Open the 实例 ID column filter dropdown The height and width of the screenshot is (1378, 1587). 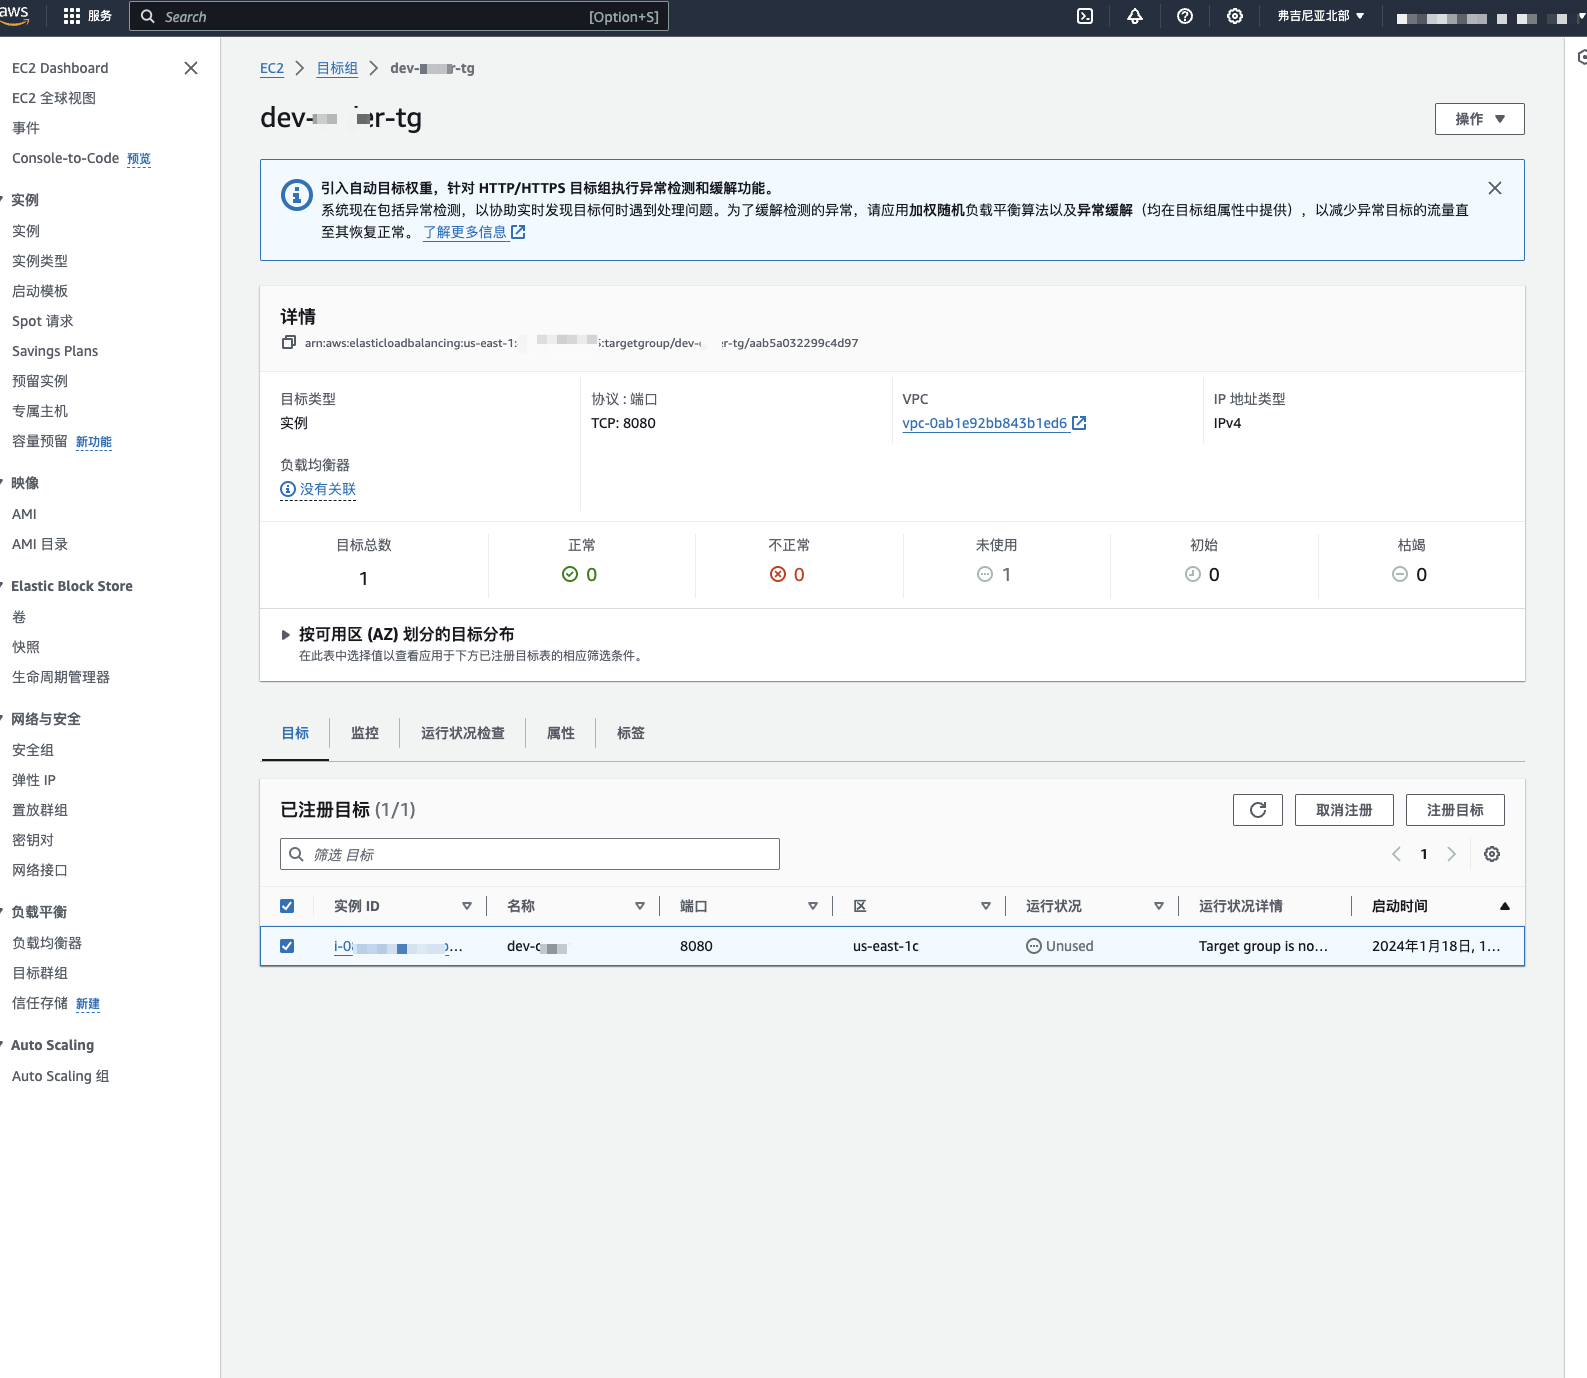[x=467, y=906]
